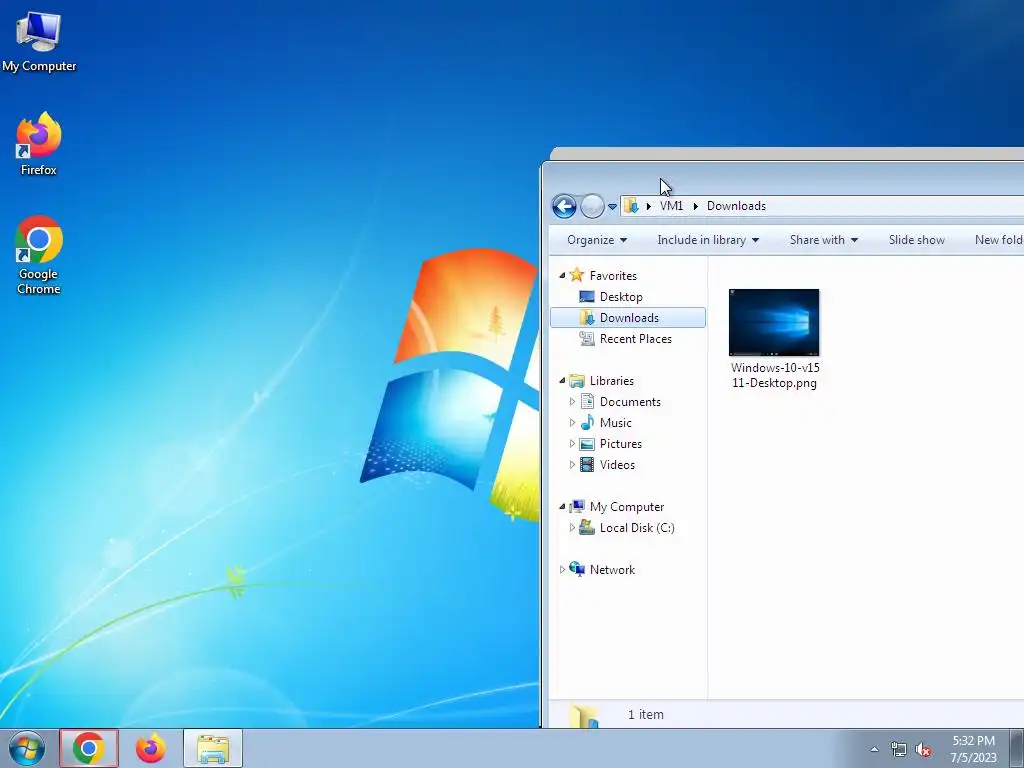
Task: Expand the Documents library
Action: [573, 402]
